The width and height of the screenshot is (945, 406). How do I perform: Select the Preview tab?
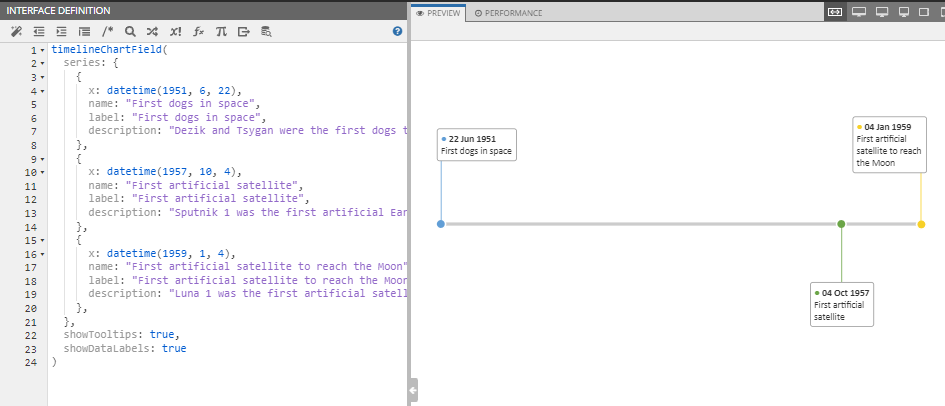[439, 13]
